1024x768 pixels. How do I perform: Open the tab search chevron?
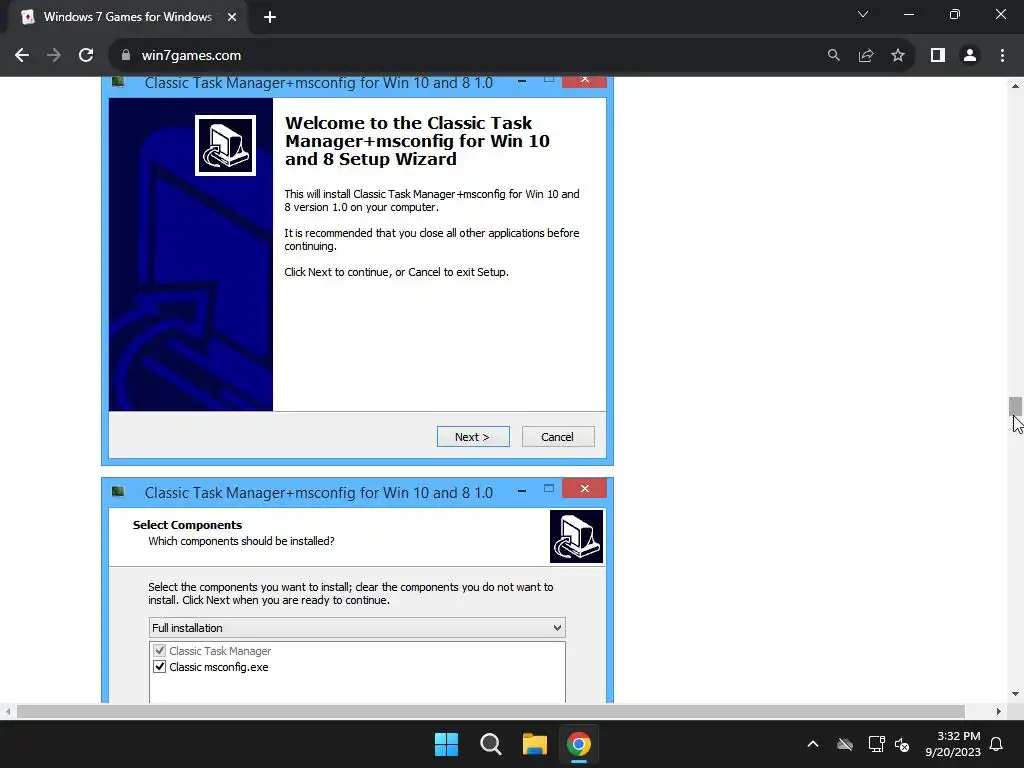click(x=863, y=14)
